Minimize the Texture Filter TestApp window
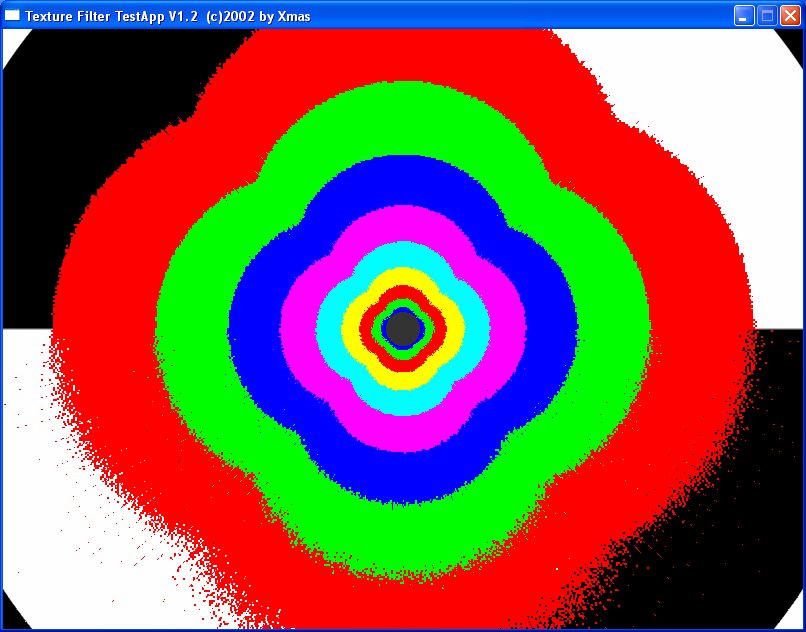Image resolution: width=806 pixels, height=632 pixels. click(743, 16)
